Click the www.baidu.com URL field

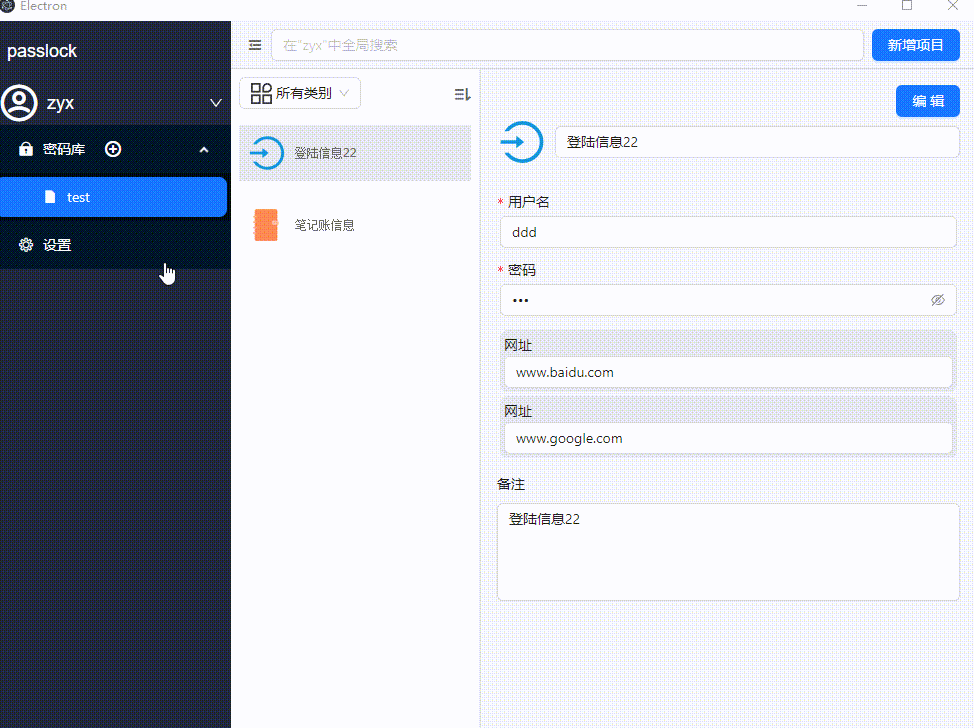click(727, 372)
